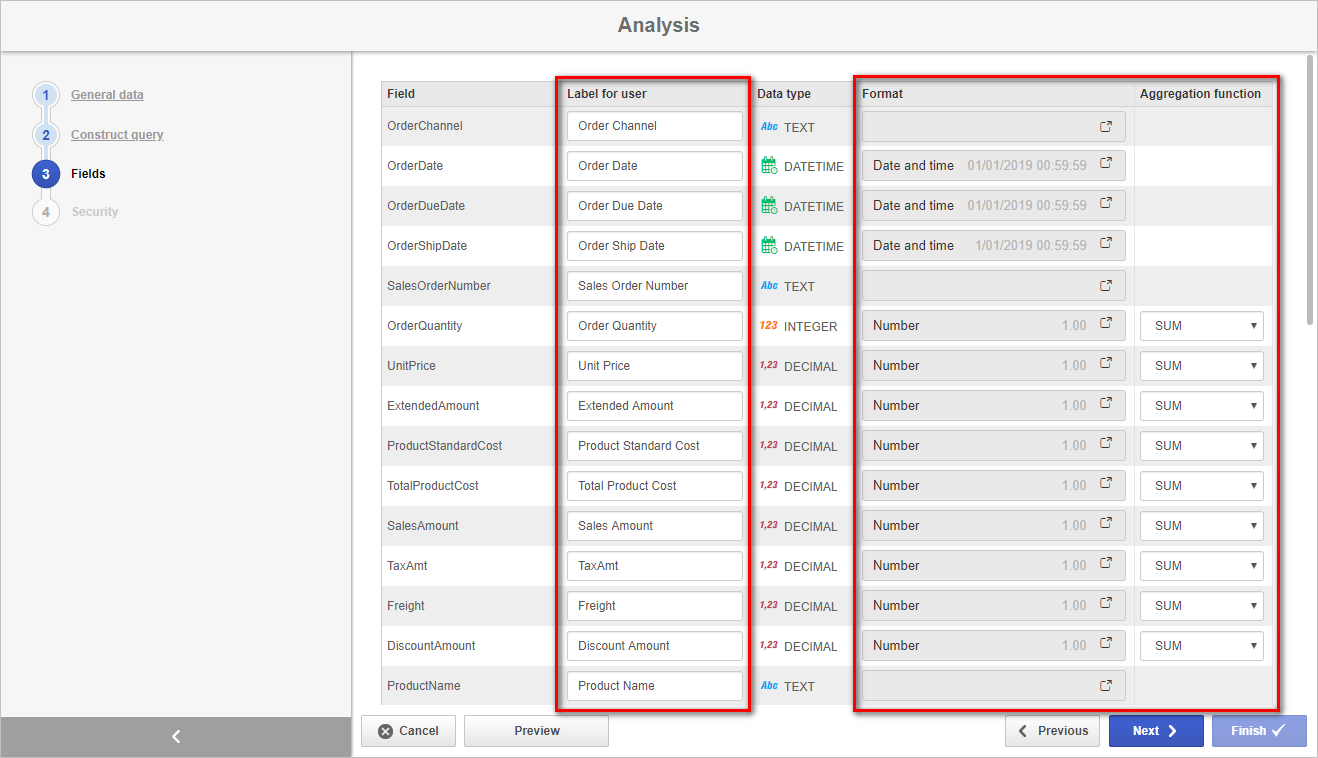Go to Construct query step
The height and width of the screenshot is (758, 1318).
click(117, 135)
